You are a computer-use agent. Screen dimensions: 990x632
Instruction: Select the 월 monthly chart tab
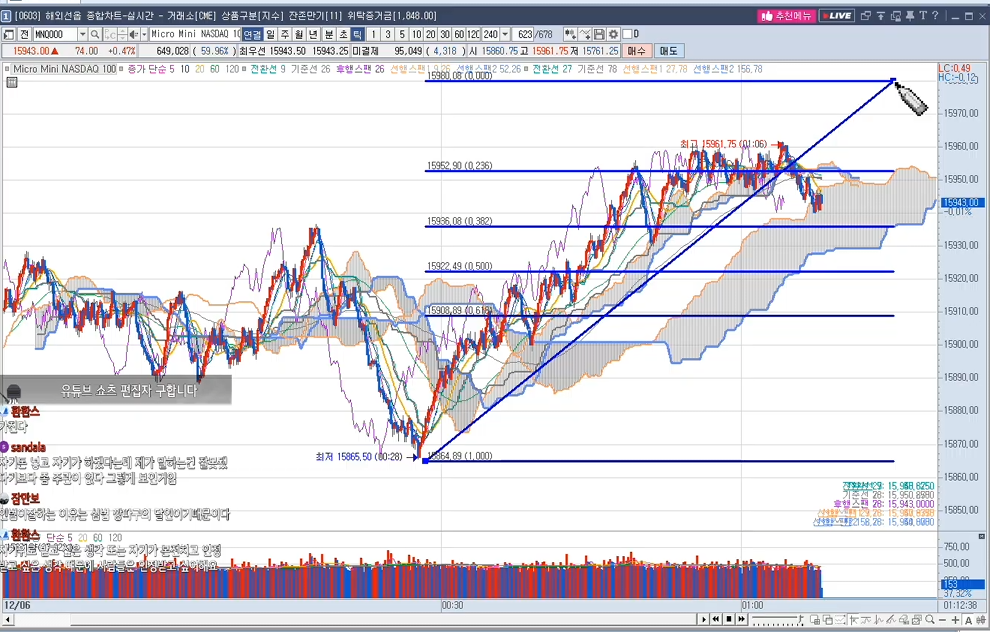[x=299, y=34]
